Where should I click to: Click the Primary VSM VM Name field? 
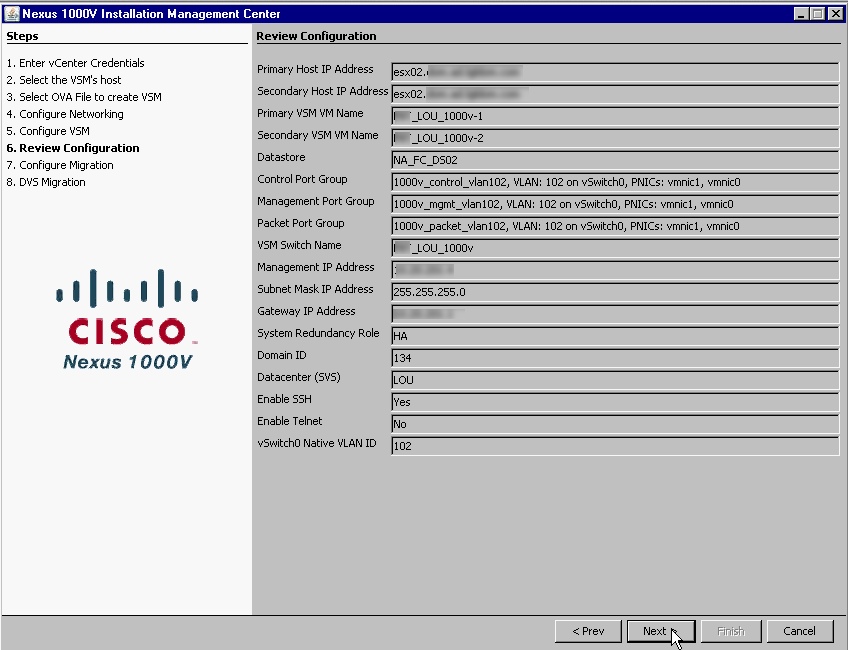(615, 116)
